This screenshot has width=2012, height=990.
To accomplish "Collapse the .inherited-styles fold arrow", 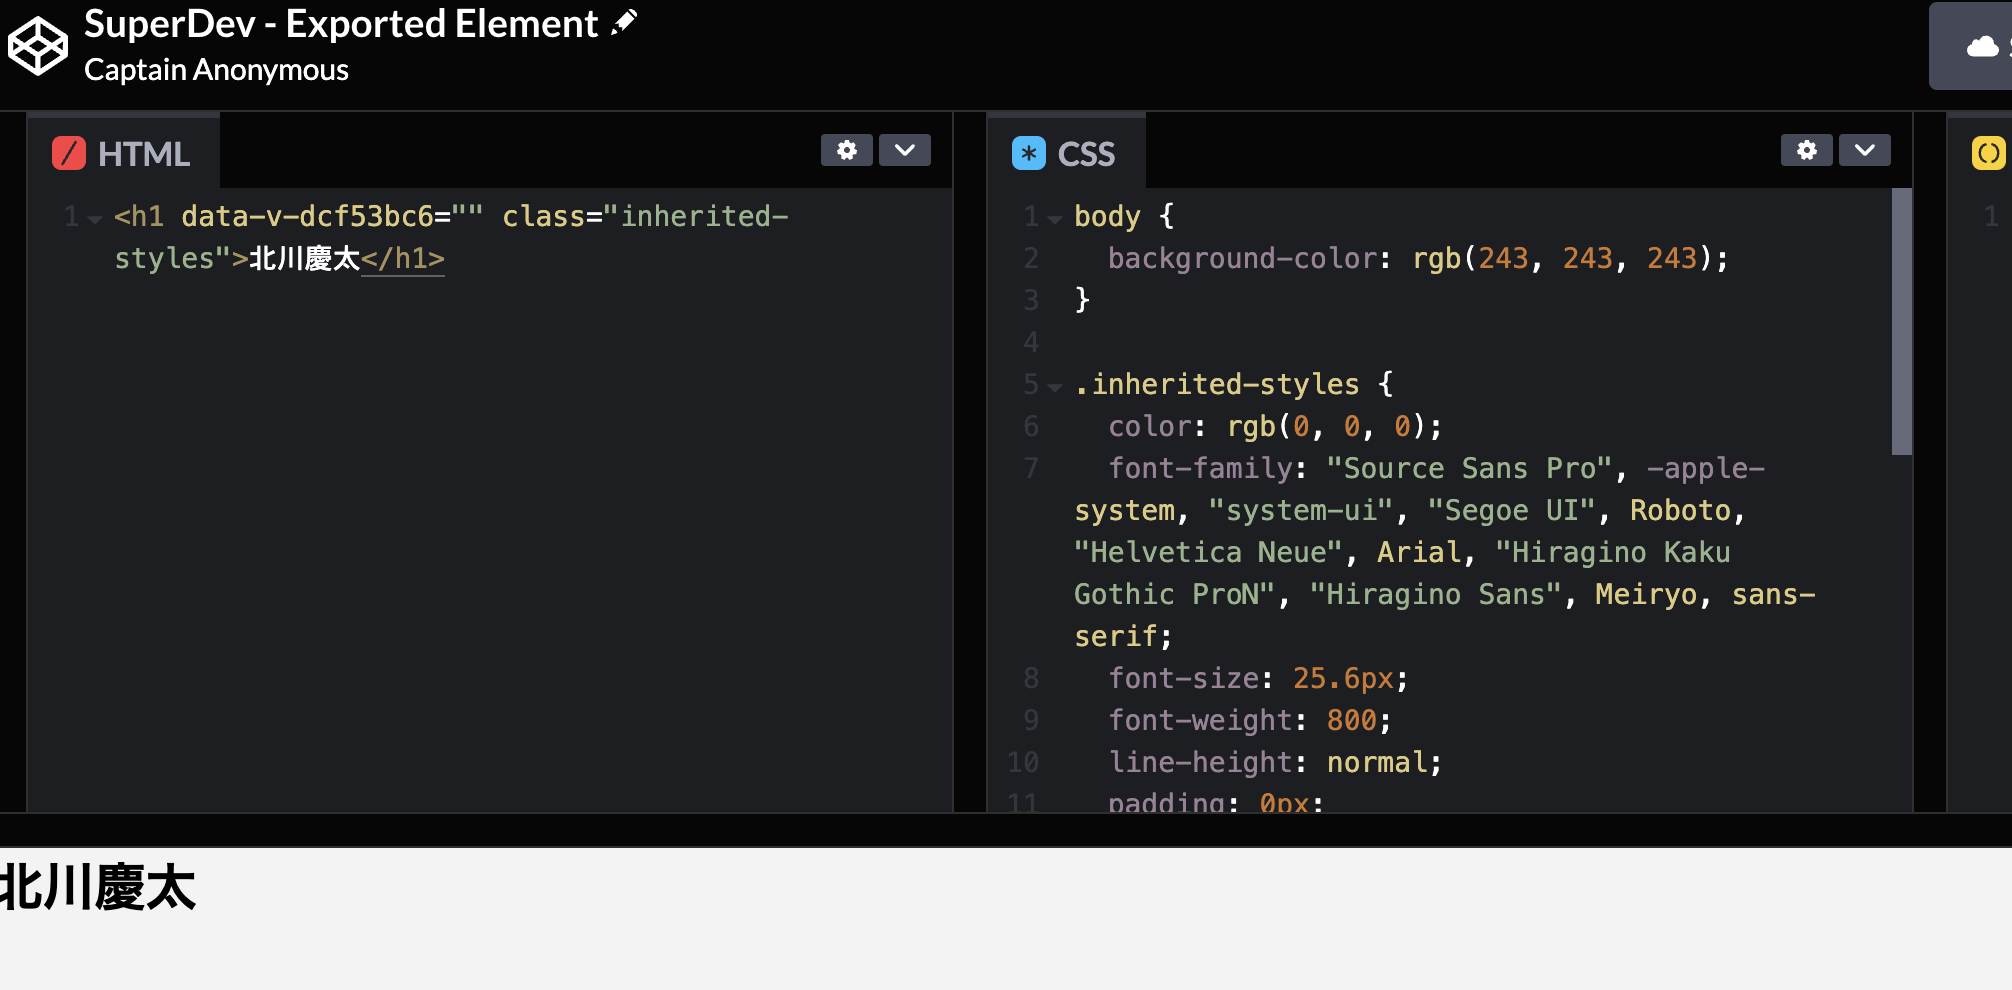I will (1055, 387).
